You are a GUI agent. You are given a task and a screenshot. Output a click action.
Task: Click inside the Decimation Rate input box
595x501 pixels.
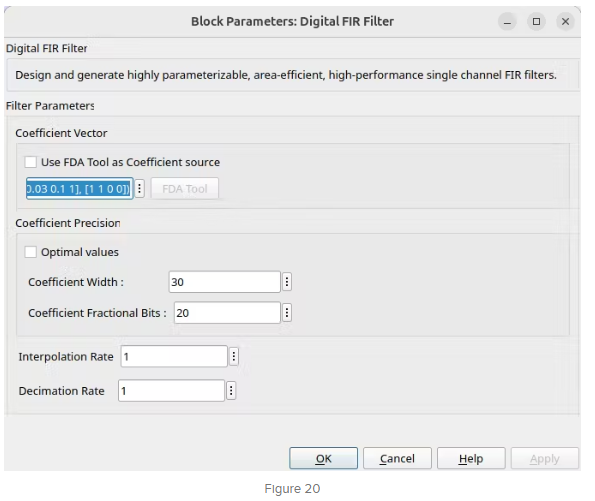tap(172, 391)
